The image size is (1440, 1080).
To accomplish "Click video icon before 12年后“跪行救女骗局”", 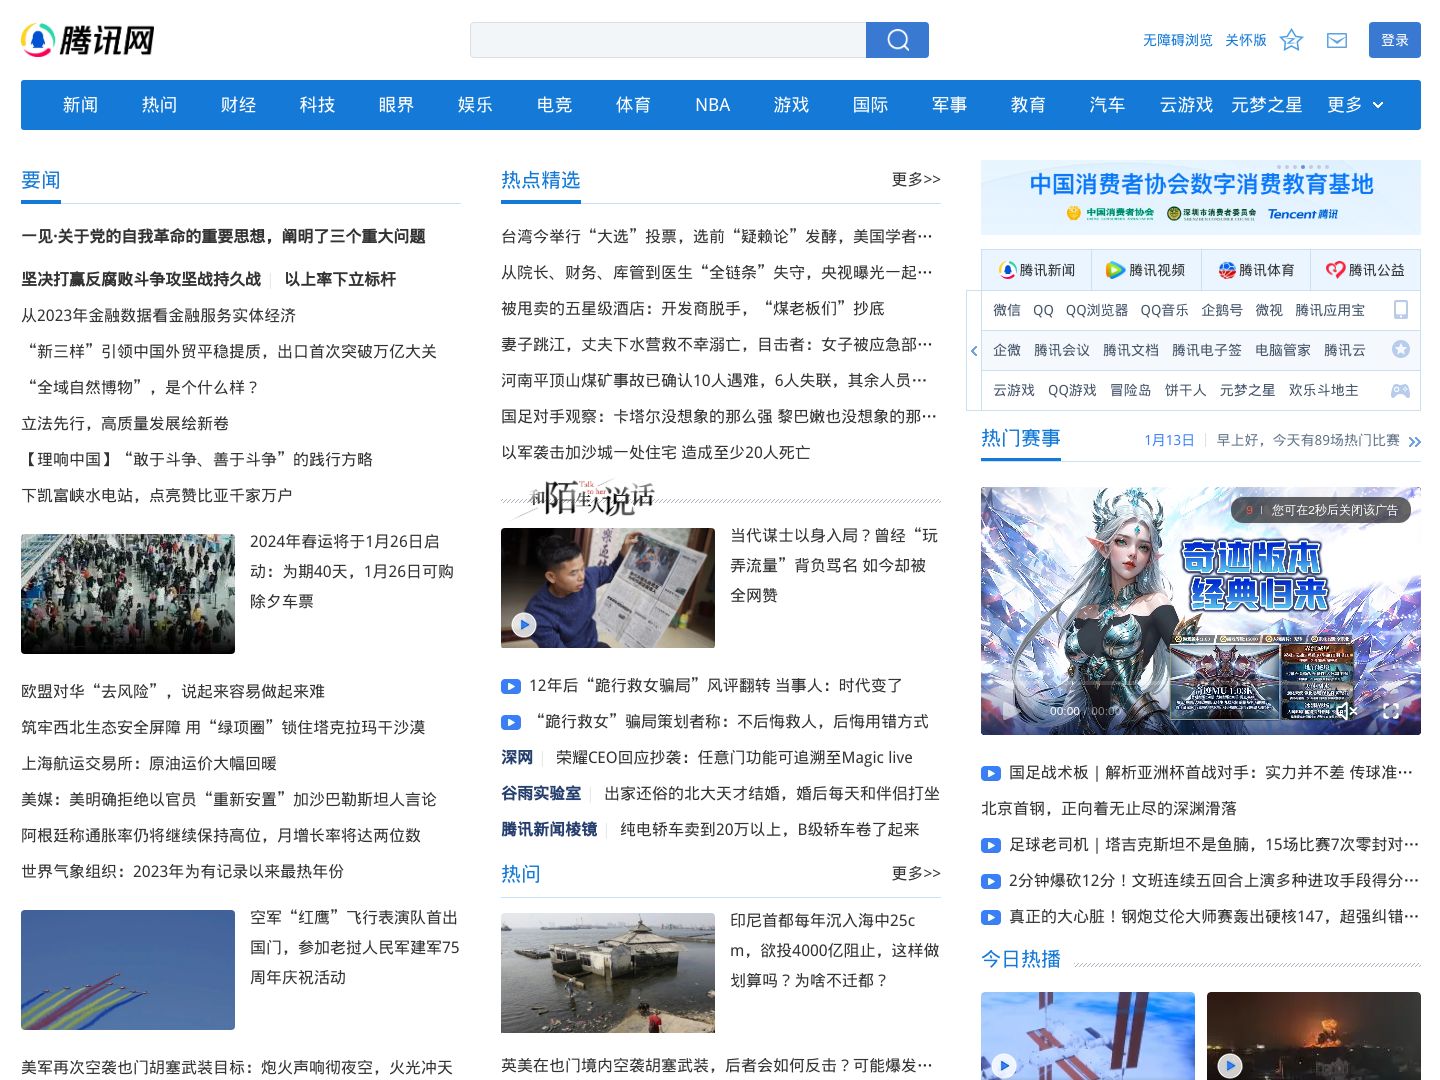I will coord(510,686).
